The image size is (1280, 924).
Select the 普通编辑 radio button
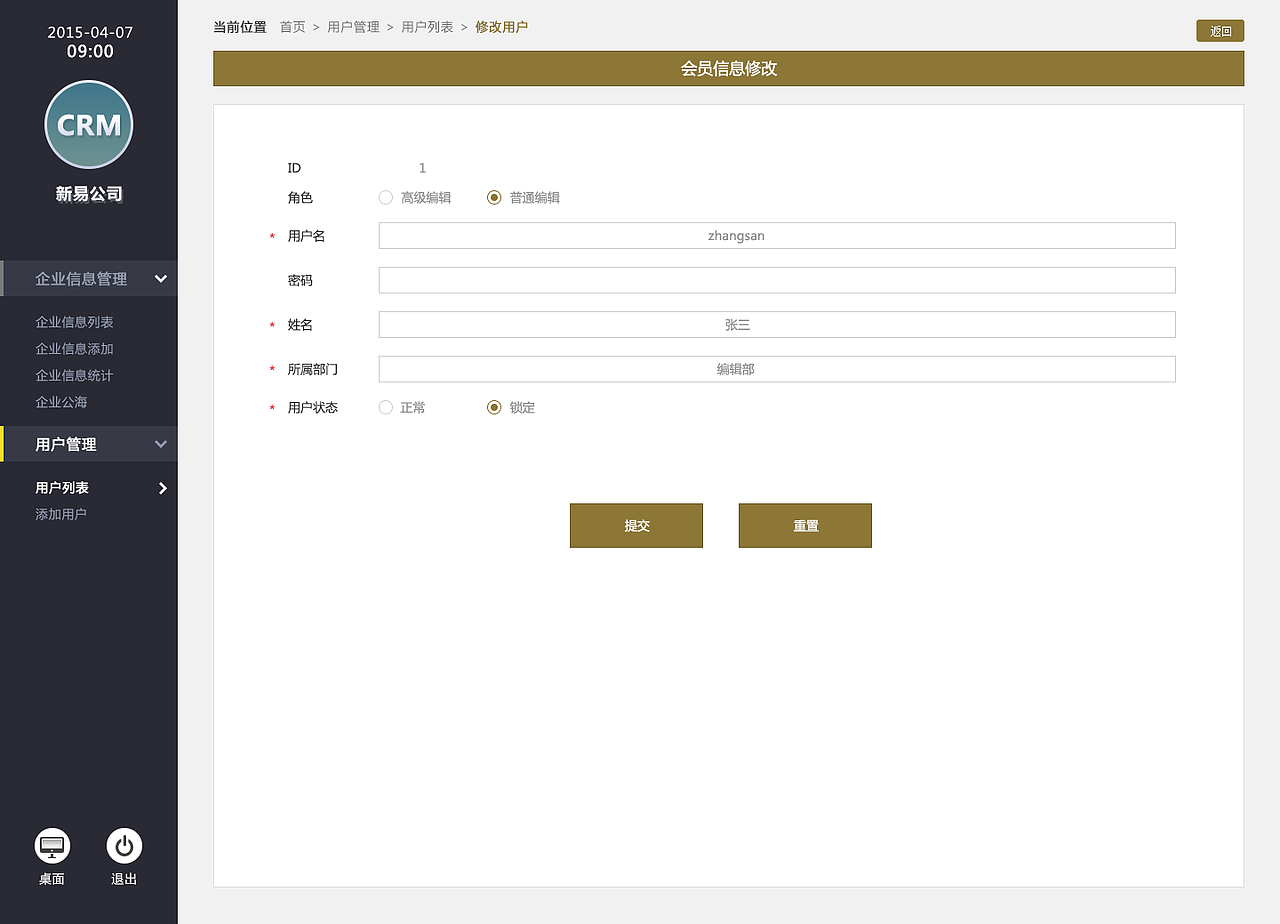(x=493, y=197)
